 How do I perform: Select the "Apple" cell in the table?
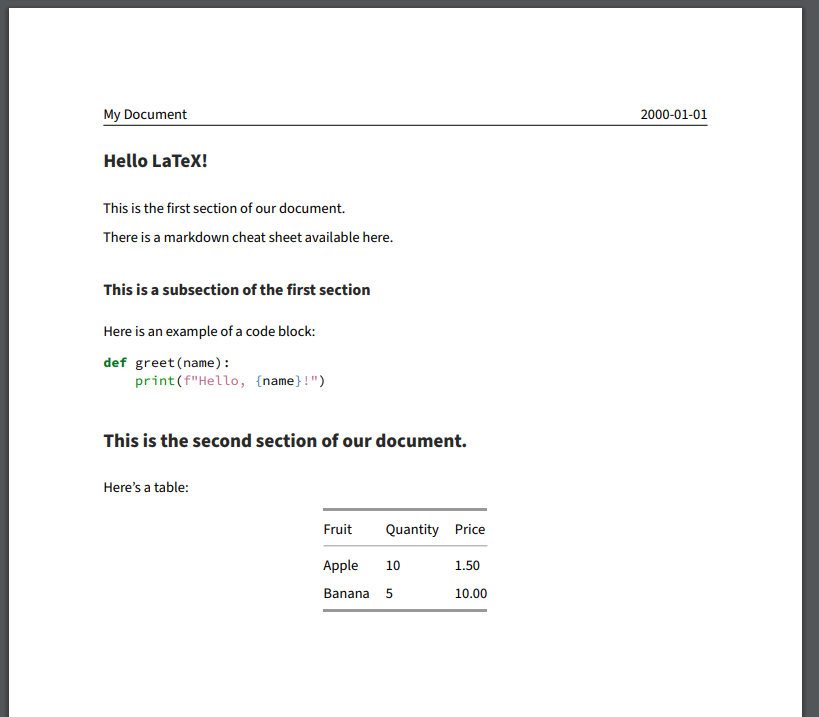[340, 565]
